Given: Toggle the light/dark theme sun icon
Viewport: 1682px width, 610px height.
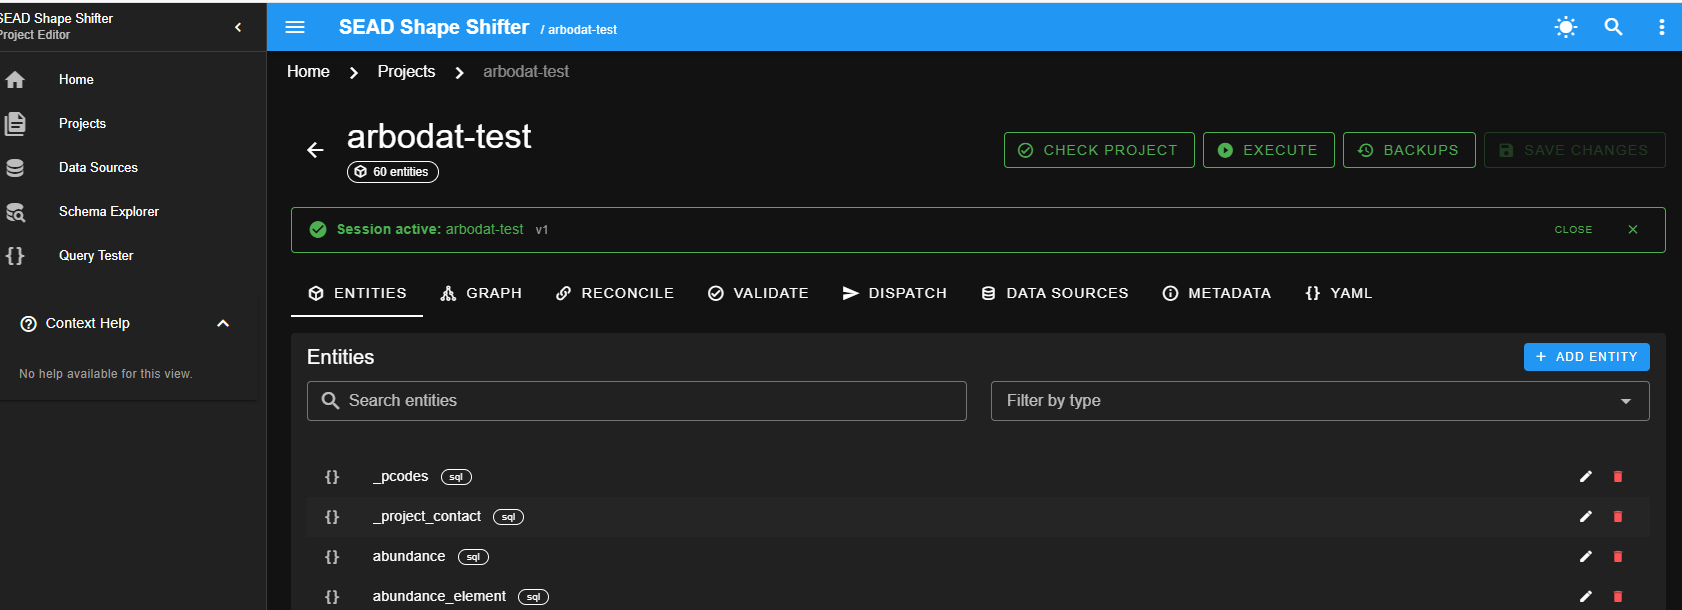Looking at the screenshot, I should click(x=1565, y=27).
